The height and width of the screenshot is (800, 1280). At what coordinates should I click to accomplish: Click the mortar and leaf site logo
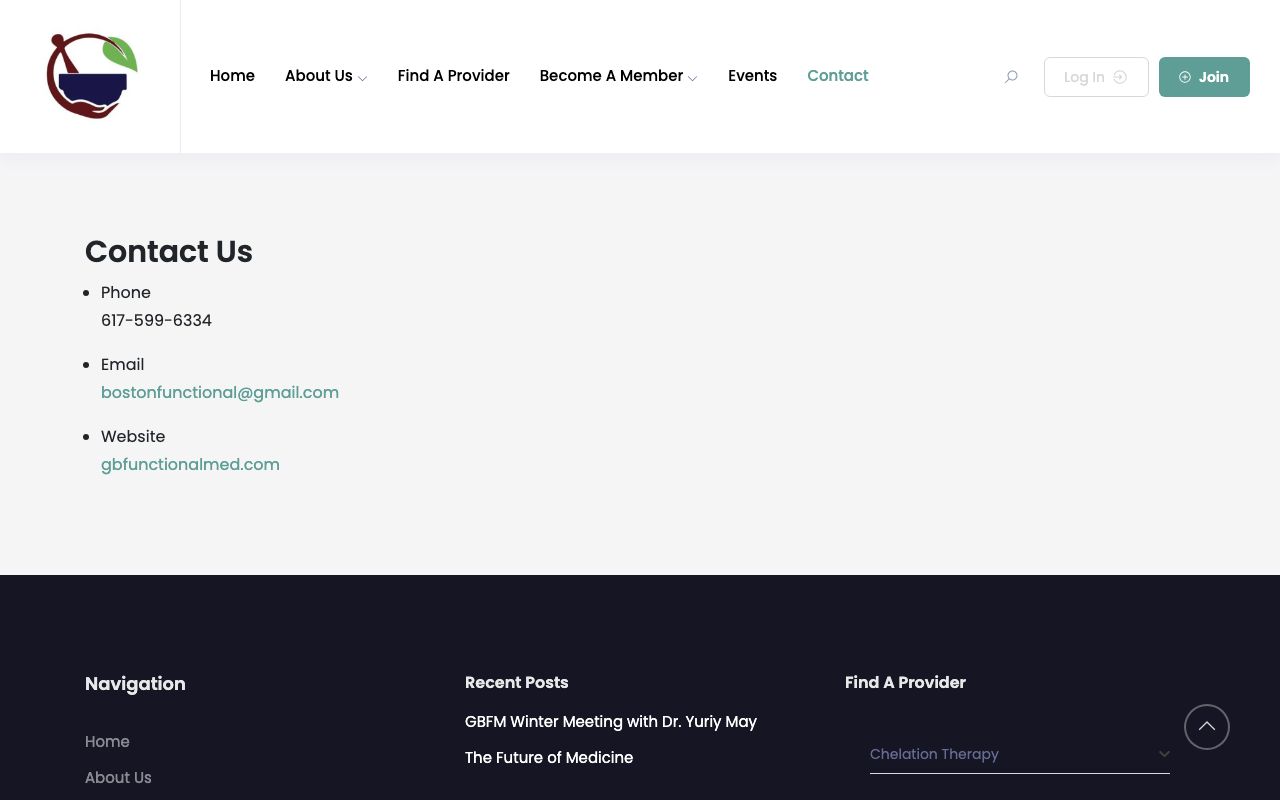[91, 76]
